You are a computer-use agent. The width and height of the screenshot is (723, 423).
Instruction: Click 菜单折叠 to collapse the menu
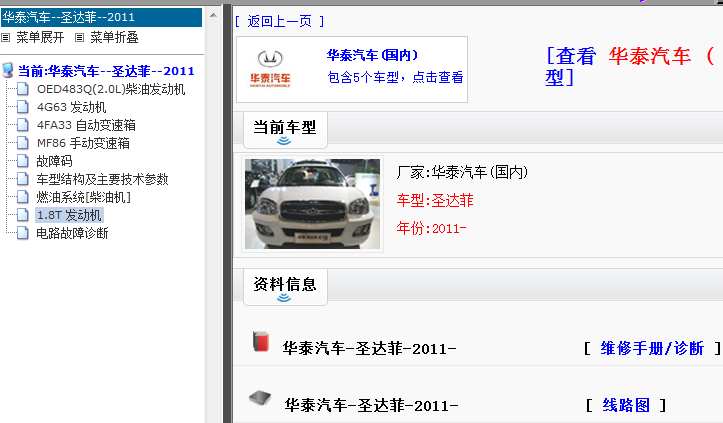(x=114, y=37)
